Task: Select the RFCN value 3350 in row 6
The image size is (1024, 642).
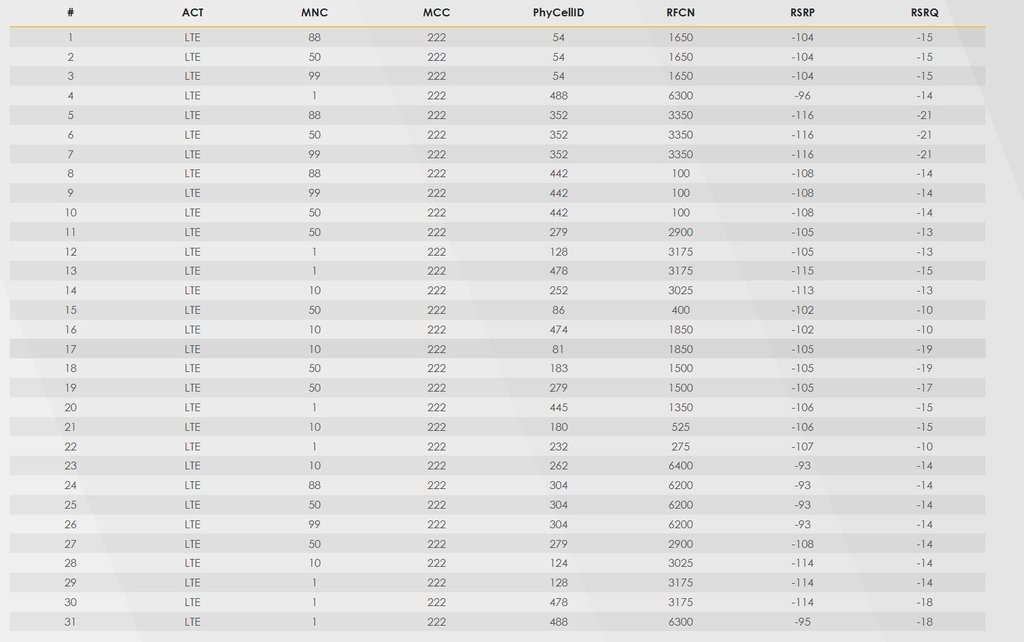Action: [680, 135]
